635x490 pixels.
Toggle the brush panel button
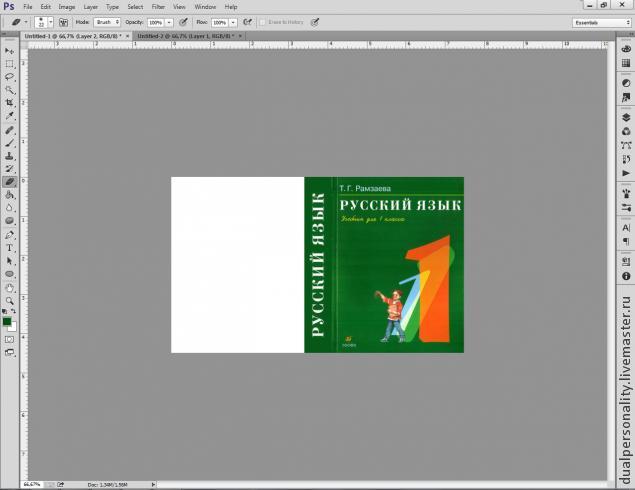(64, 21)
